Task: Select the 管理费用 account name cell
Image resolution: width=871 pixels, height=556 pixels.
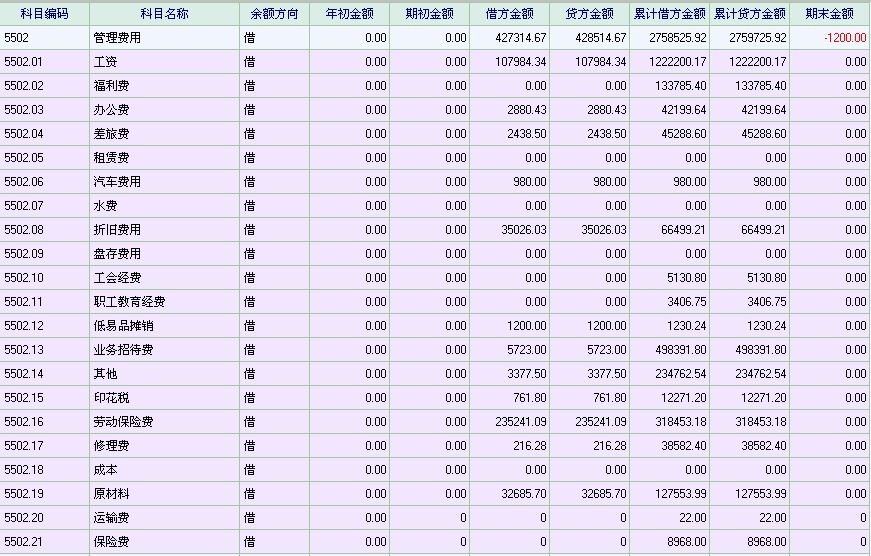Action: [117, 38]
